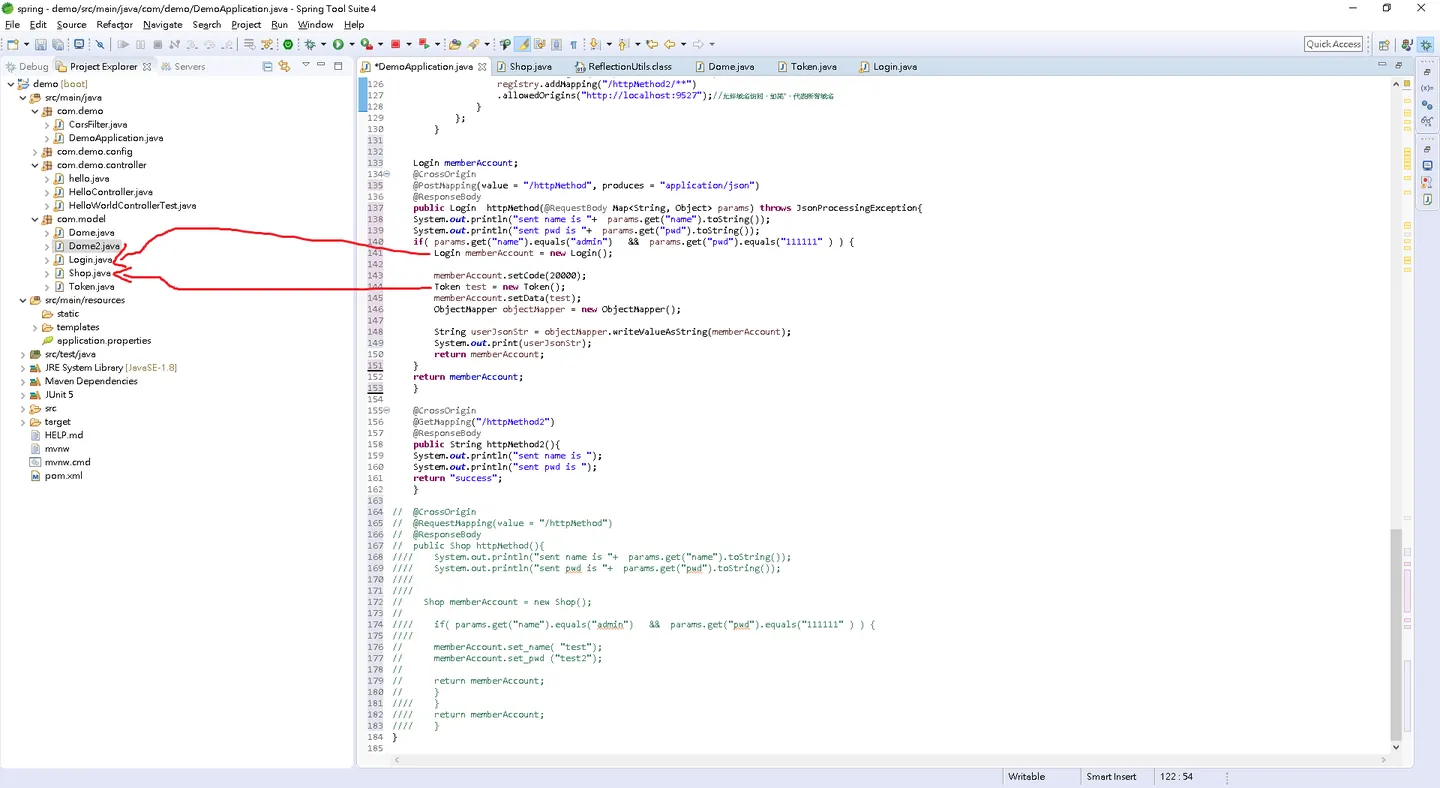Toggle Mark Occurrences highlighter icon
The height and width of the screenshot is (788, 1440).
pos(522,44)
